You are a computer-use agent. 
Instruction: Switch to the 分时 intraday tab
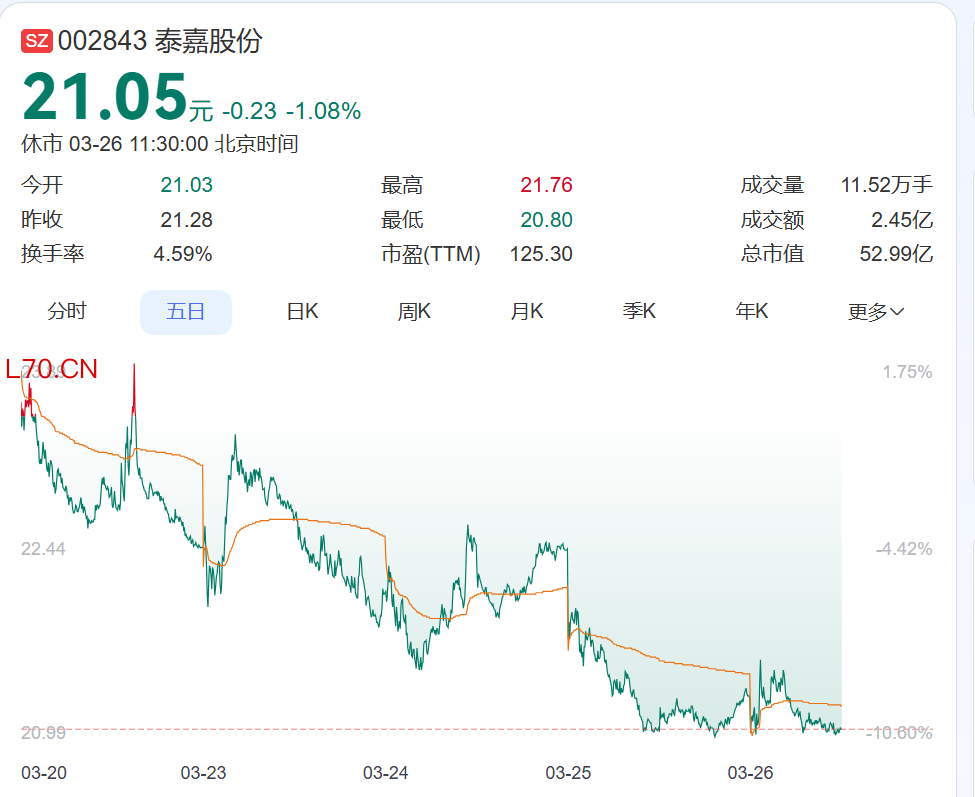click(x=67, y=312)
